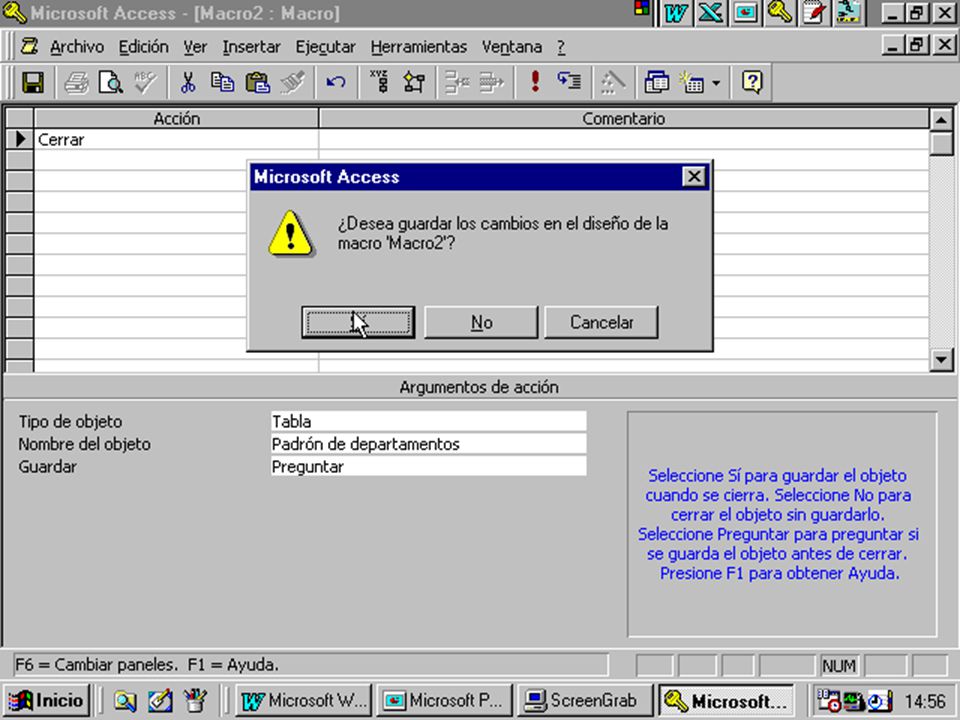Confirm saving with the Sí button under the cursor
Screen dimensions: 960x720
click(358, 322)
